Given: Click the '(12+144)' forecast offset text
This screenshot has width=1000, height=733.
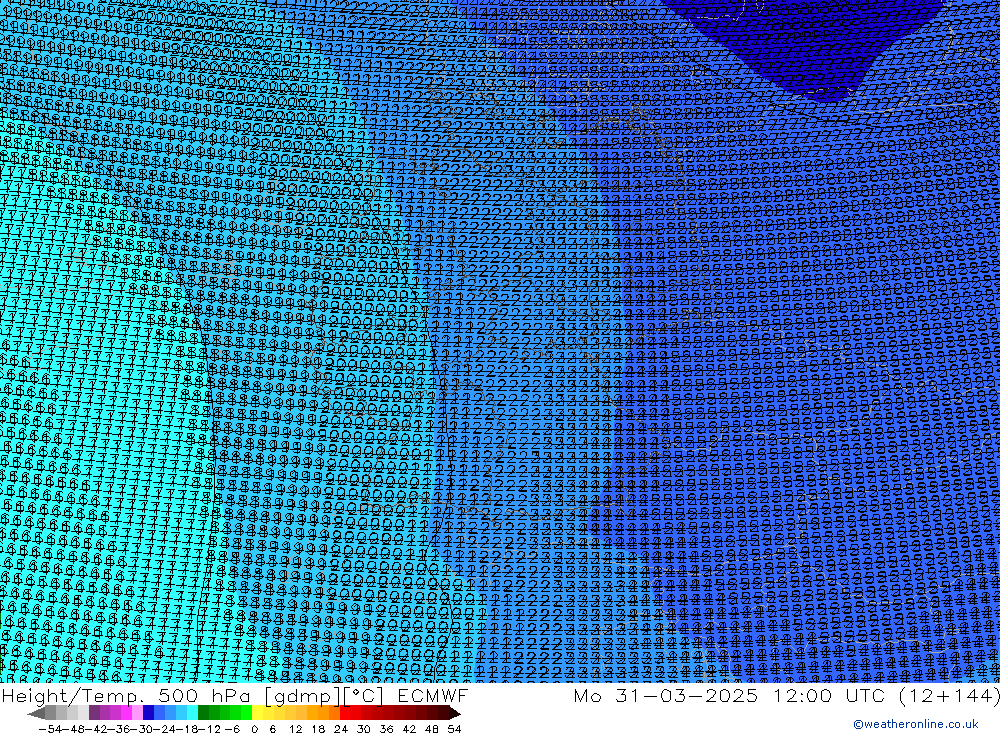Looking at the screenshot, I should coord(949,695).
